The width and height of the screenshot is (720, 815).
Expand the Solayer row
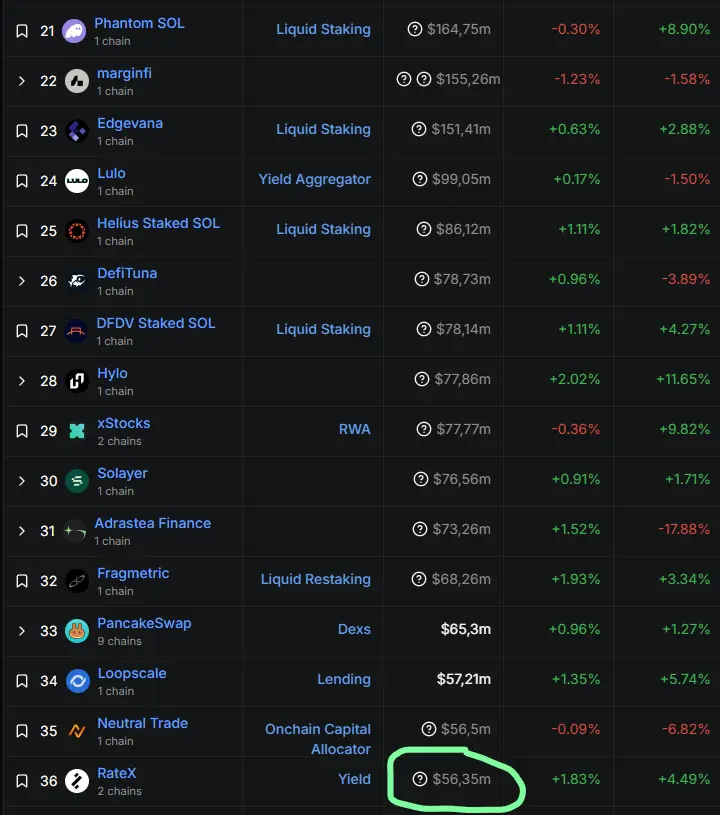click(21, 481)
